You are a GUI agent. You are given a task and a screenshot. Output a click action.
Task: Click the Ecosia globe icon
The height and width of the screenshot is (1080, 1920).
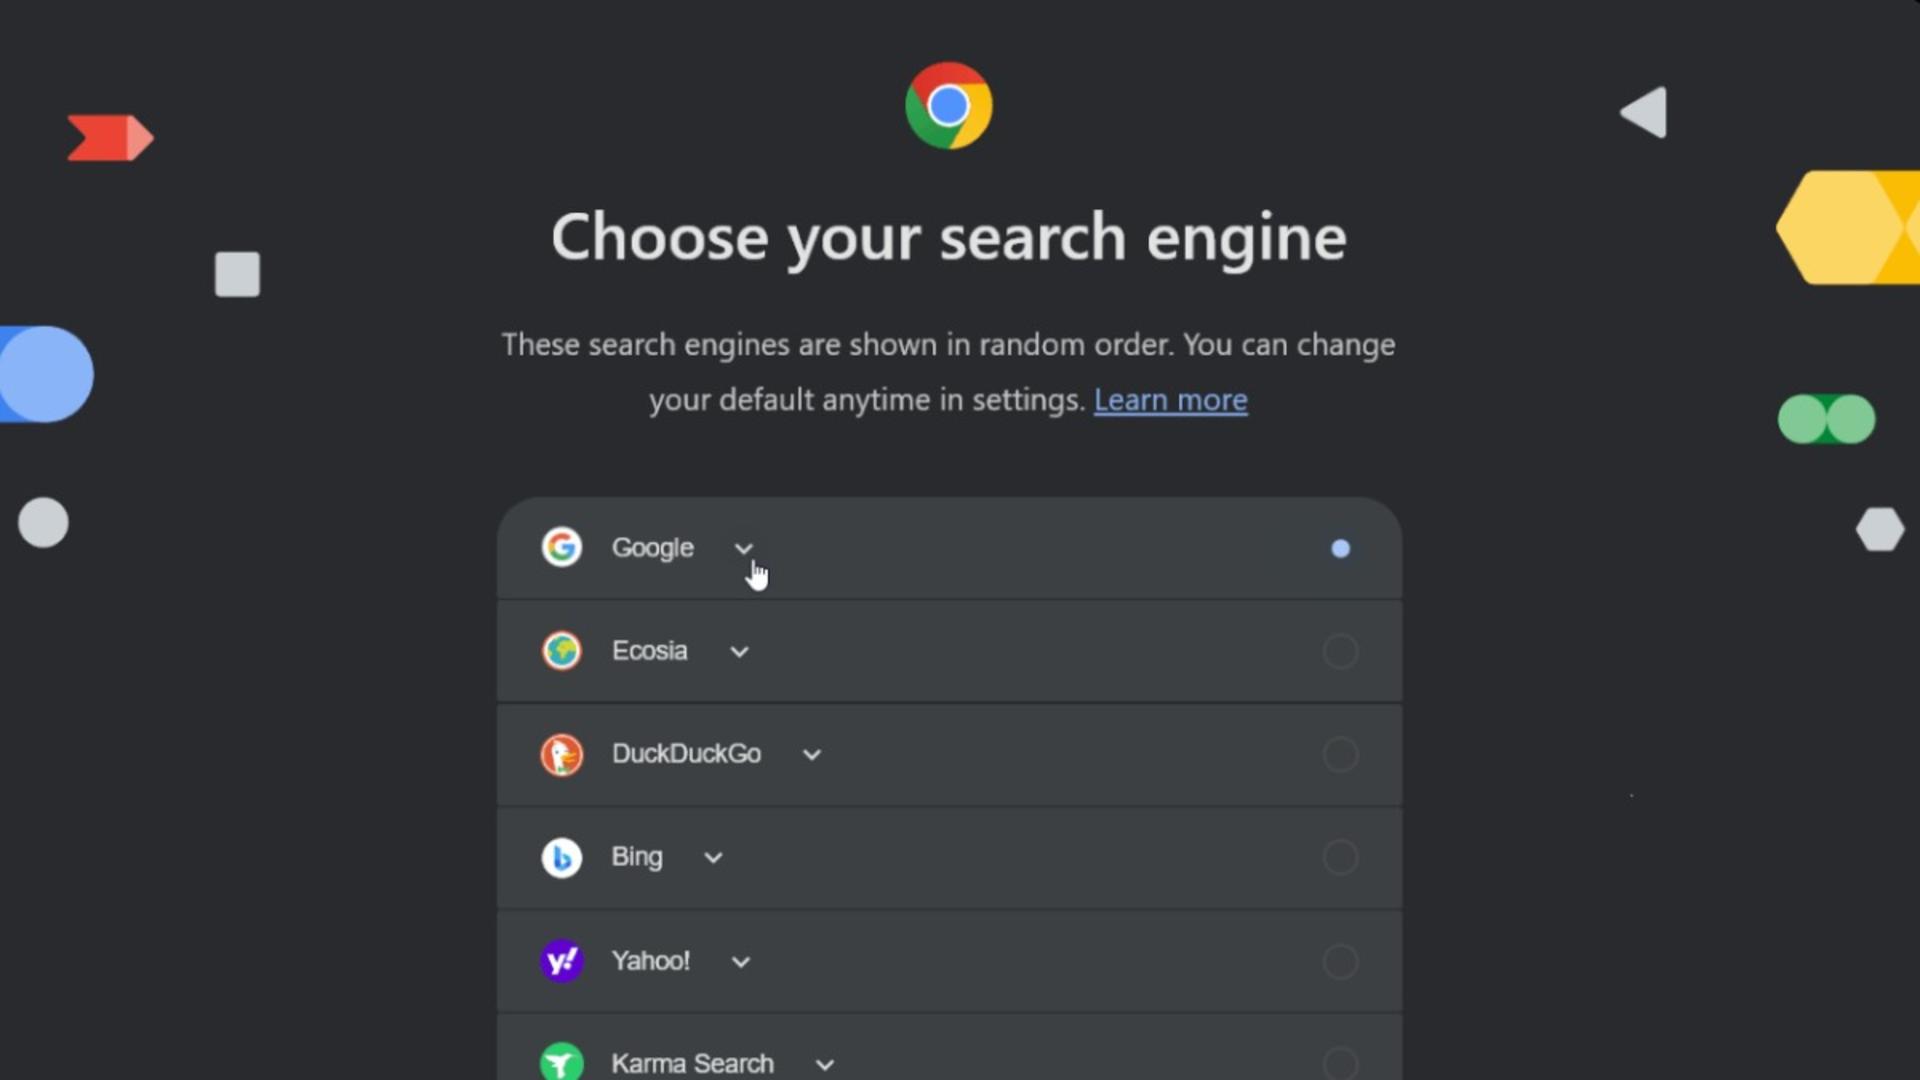562,651
